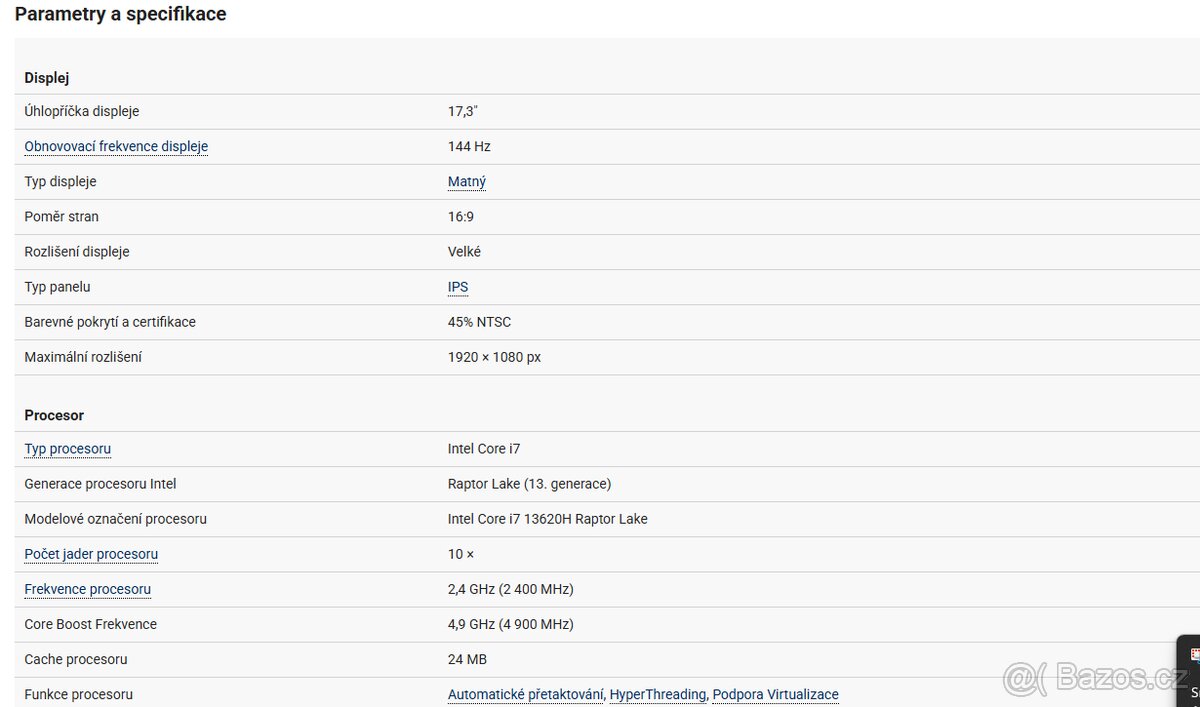1200x707 pixels.
Task: Open the Obnovovací frekvence displeje link
Action: 116,146
